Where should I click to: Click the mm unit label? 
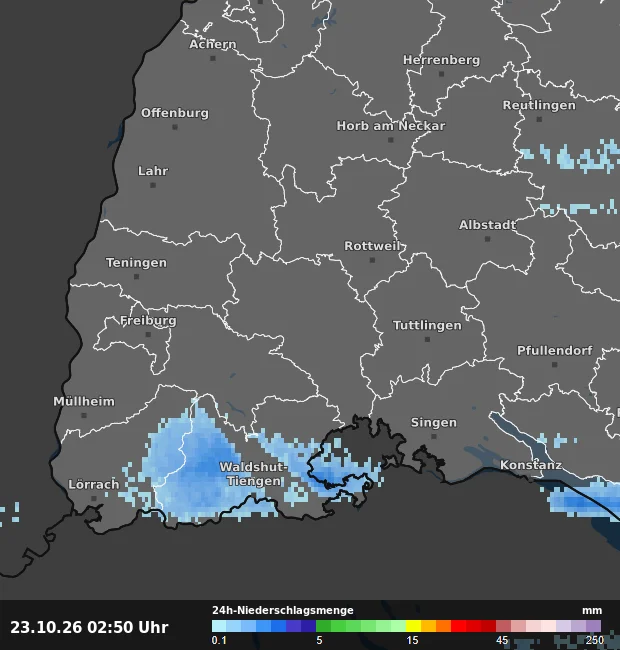pyautogui.click(x=592, y=611)
